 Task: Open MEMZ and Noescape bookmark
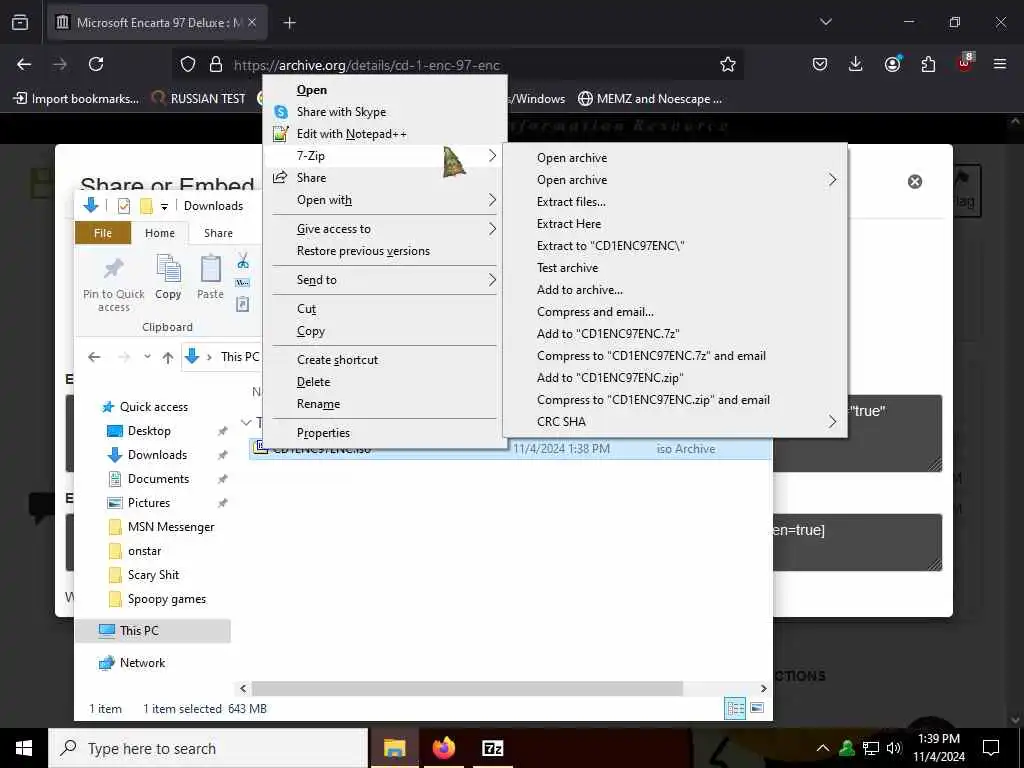click(650, 99)
